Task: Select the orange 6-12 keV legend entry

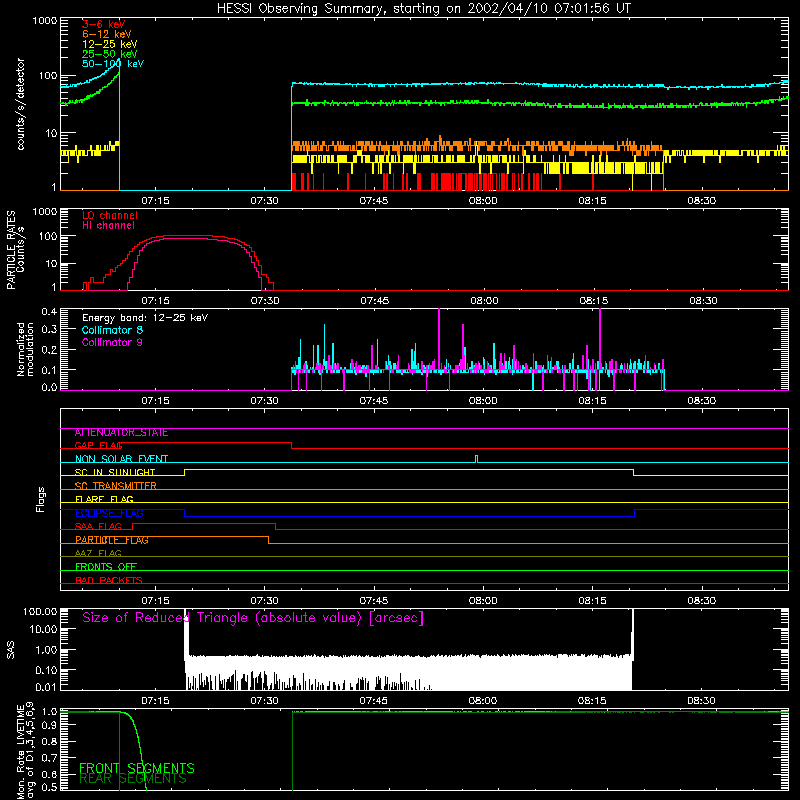Action: pos(106,34)
